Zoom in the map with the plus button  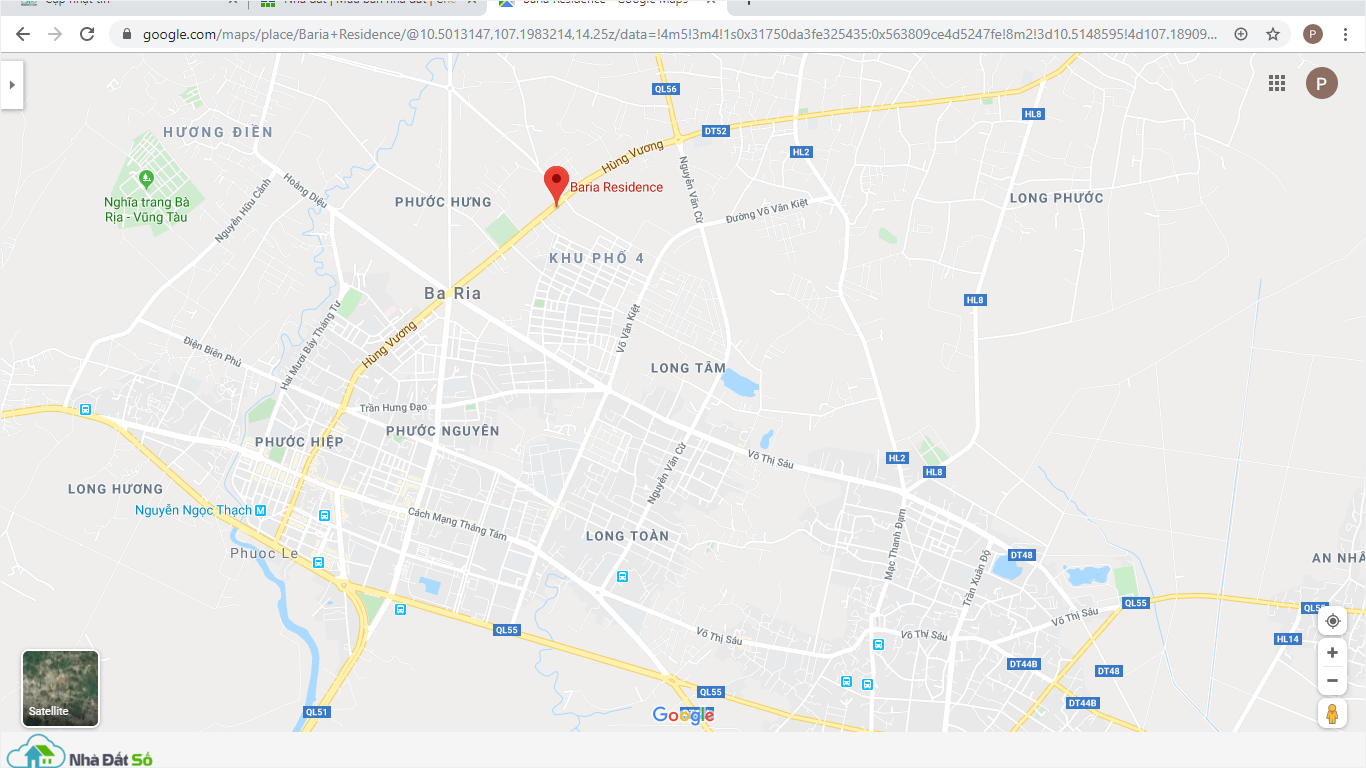tap(1332, 653)
